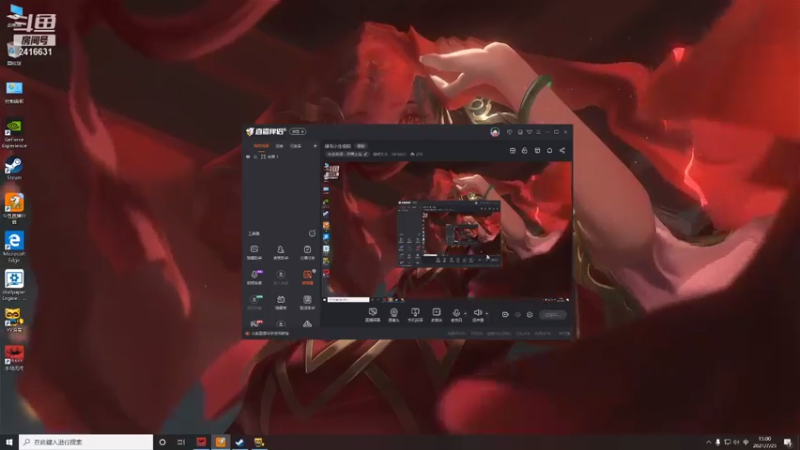Toggle the lock icon above the preview
The image size is (800, 450).
[524, 151]
